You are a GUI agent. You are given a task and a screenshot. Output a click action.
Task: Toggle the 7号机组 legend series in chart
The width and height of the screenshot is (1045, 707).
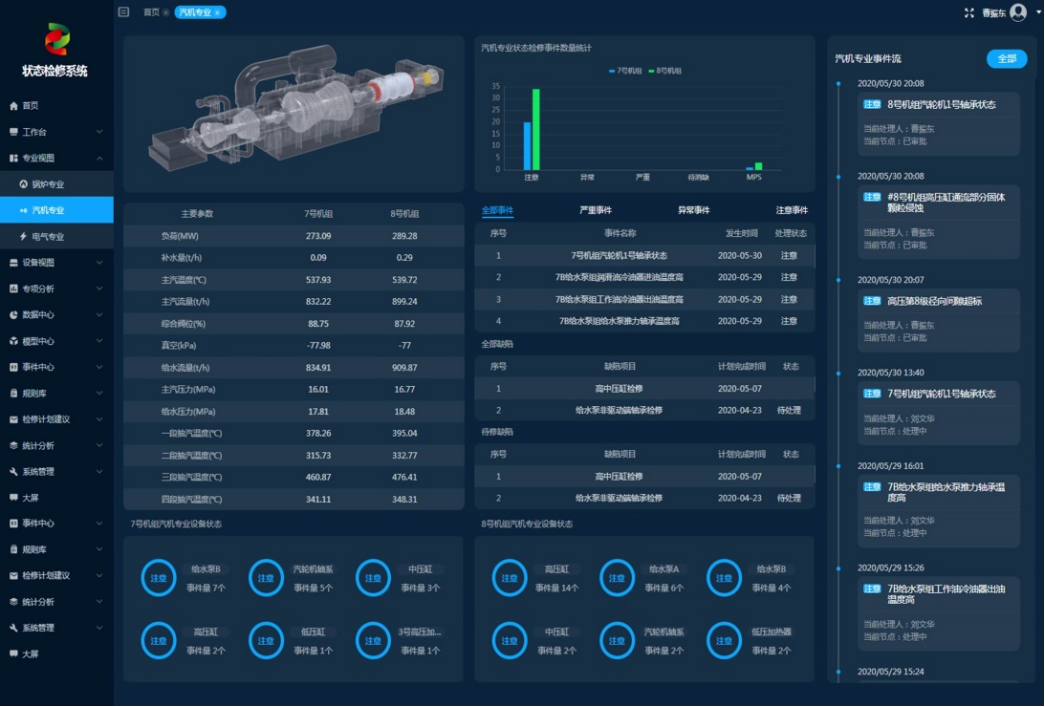[x=626, y=71]
